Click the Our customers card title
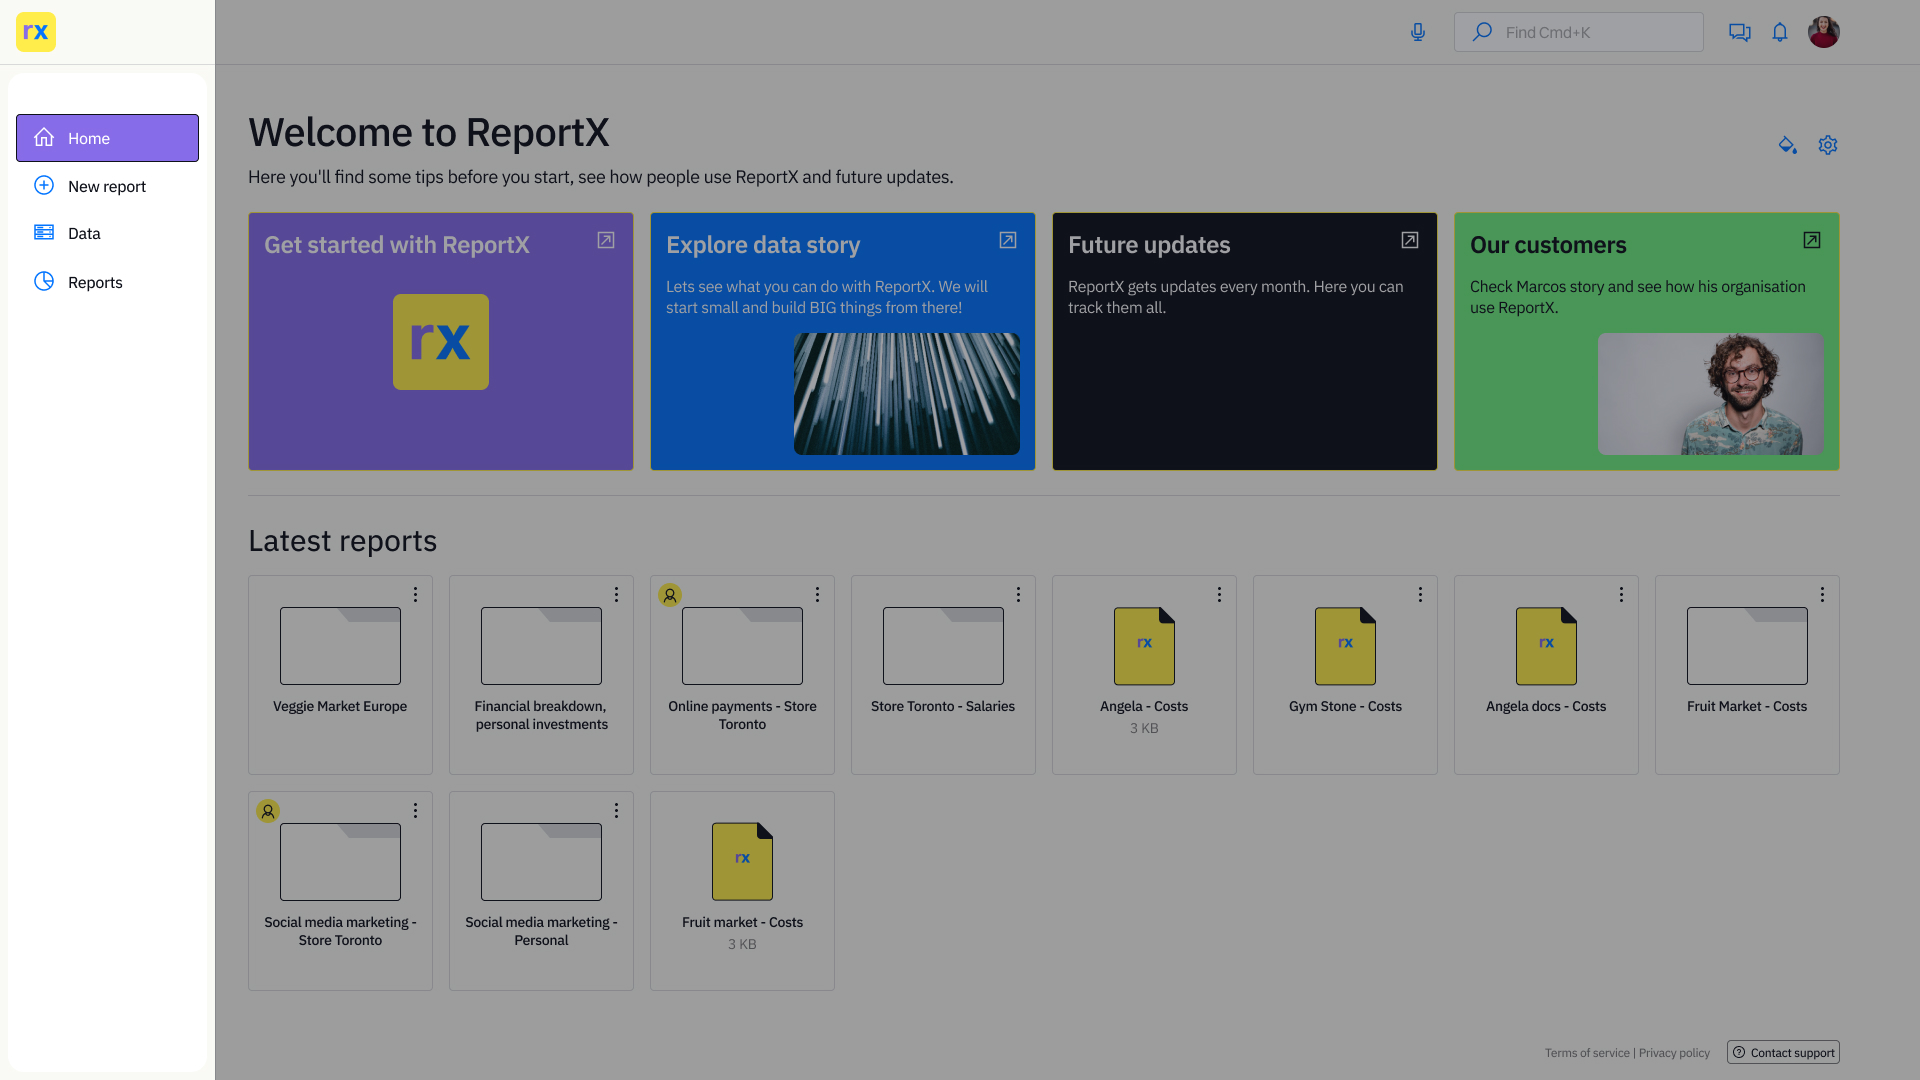This screenshot has width=1920, height=1080. coord(1548,245)
